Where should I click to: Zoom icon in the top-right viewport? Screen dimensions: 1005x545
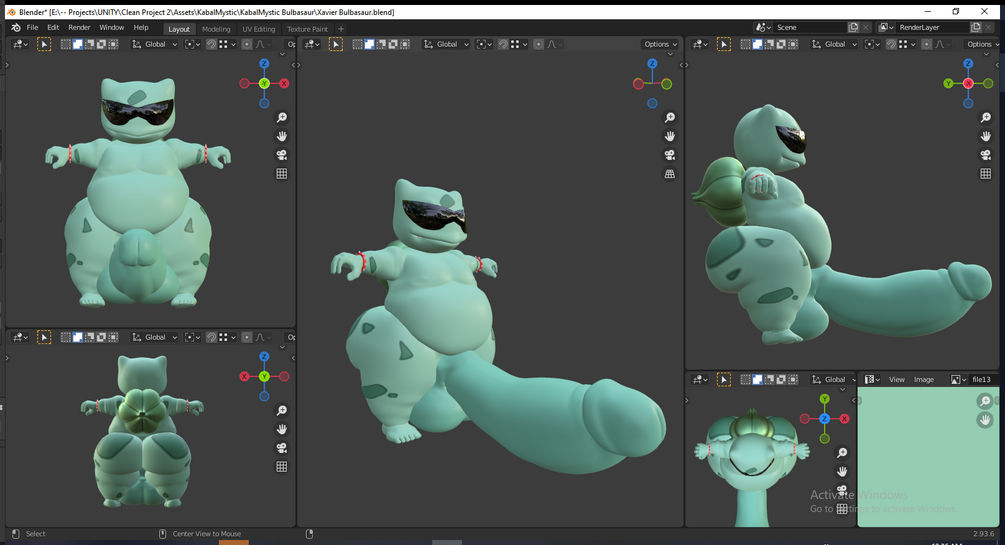[x=986, y=117]
